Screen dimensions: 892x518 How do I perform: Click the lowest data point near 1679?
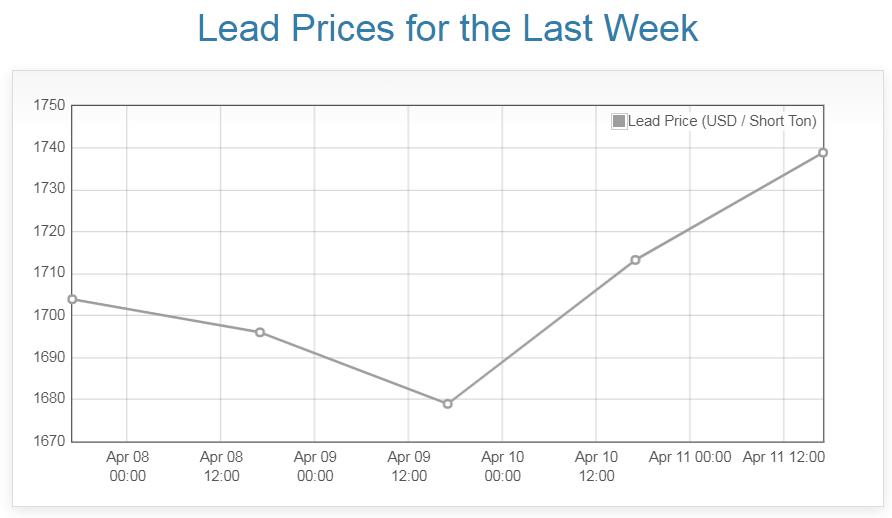click(448, 404)
